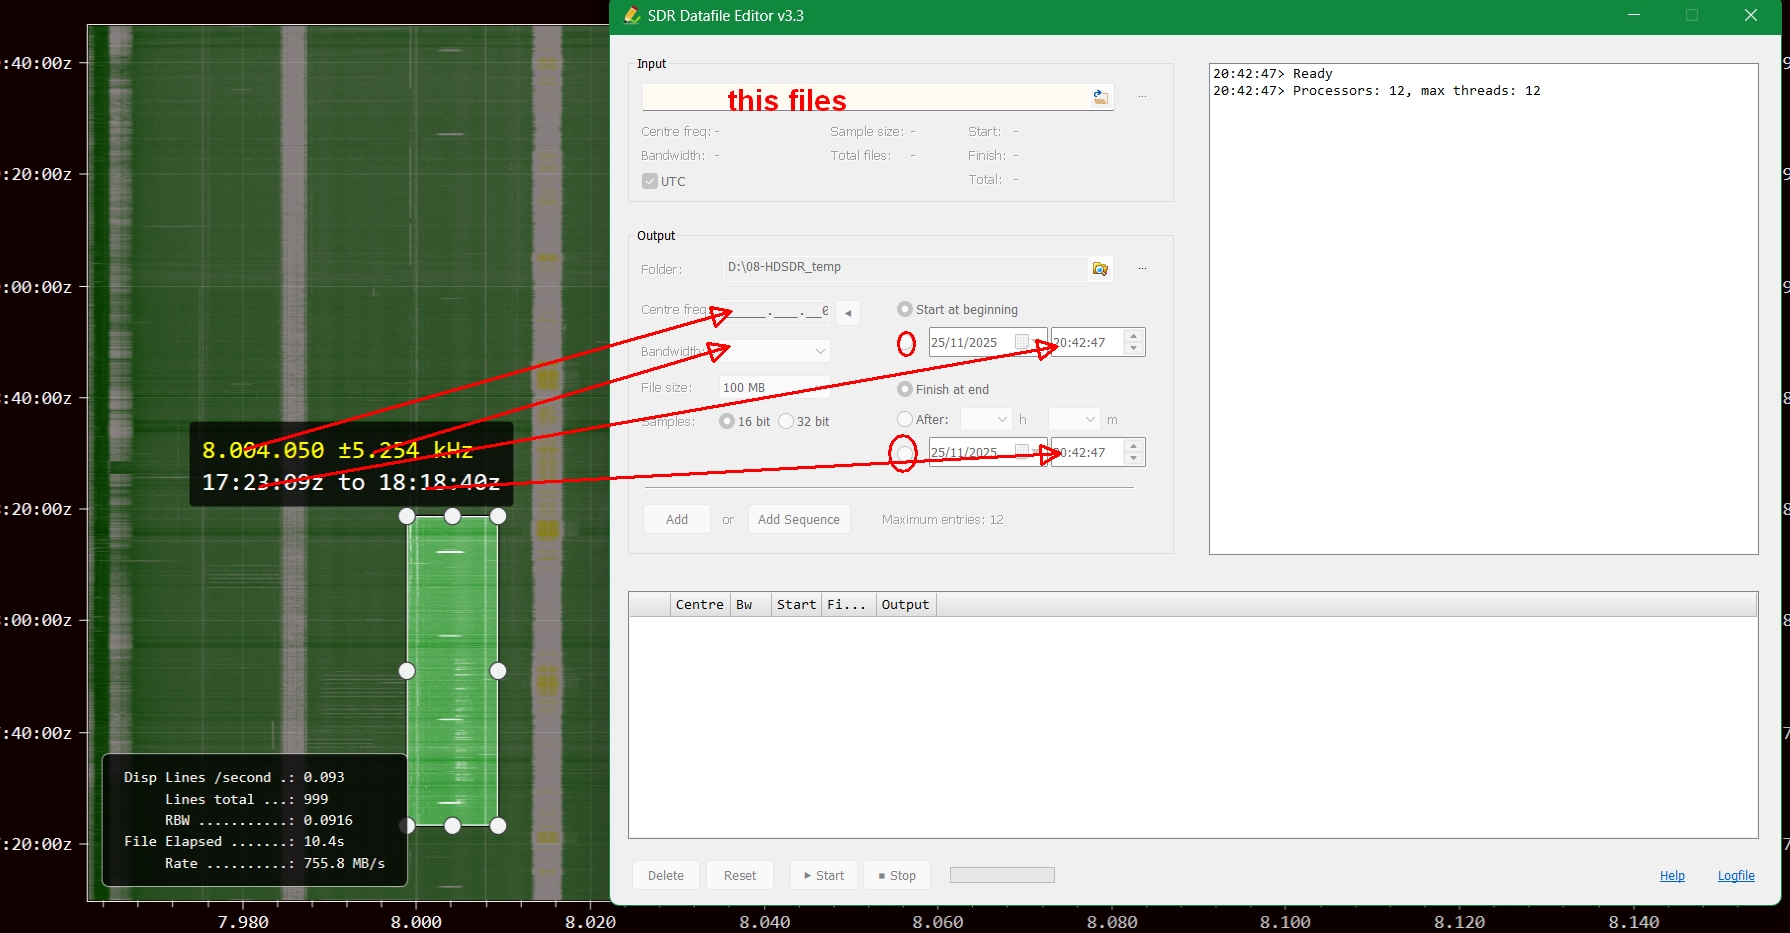Click the SDR Datafile Editor title bar icon
Screen dimensions: 1790x933
632,16
